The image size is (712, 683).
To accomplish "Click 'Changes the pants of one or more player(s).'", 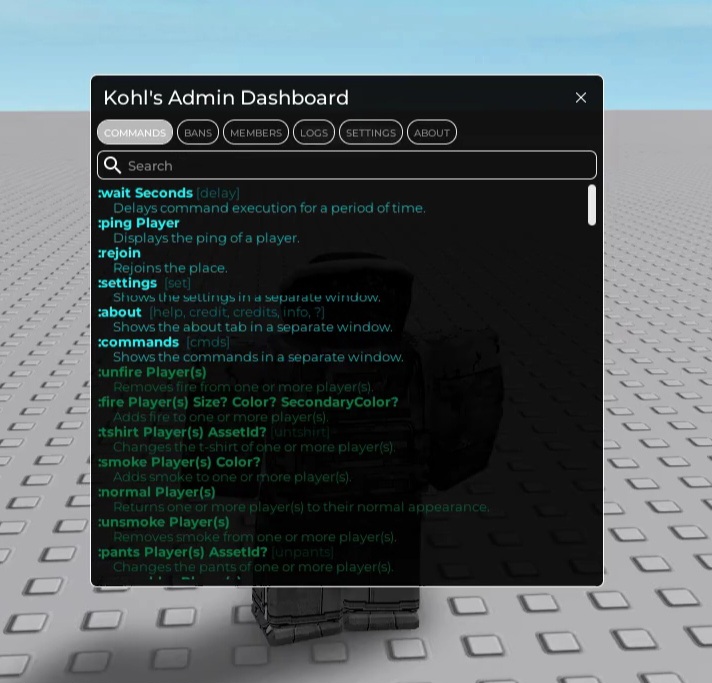I will [x=253, y=567].
